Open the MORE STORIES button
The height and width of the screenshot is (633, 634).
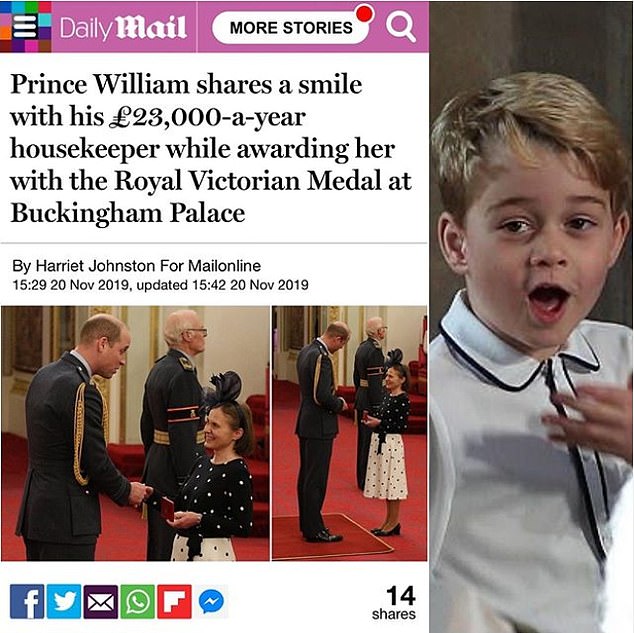[x=291, y=27]
